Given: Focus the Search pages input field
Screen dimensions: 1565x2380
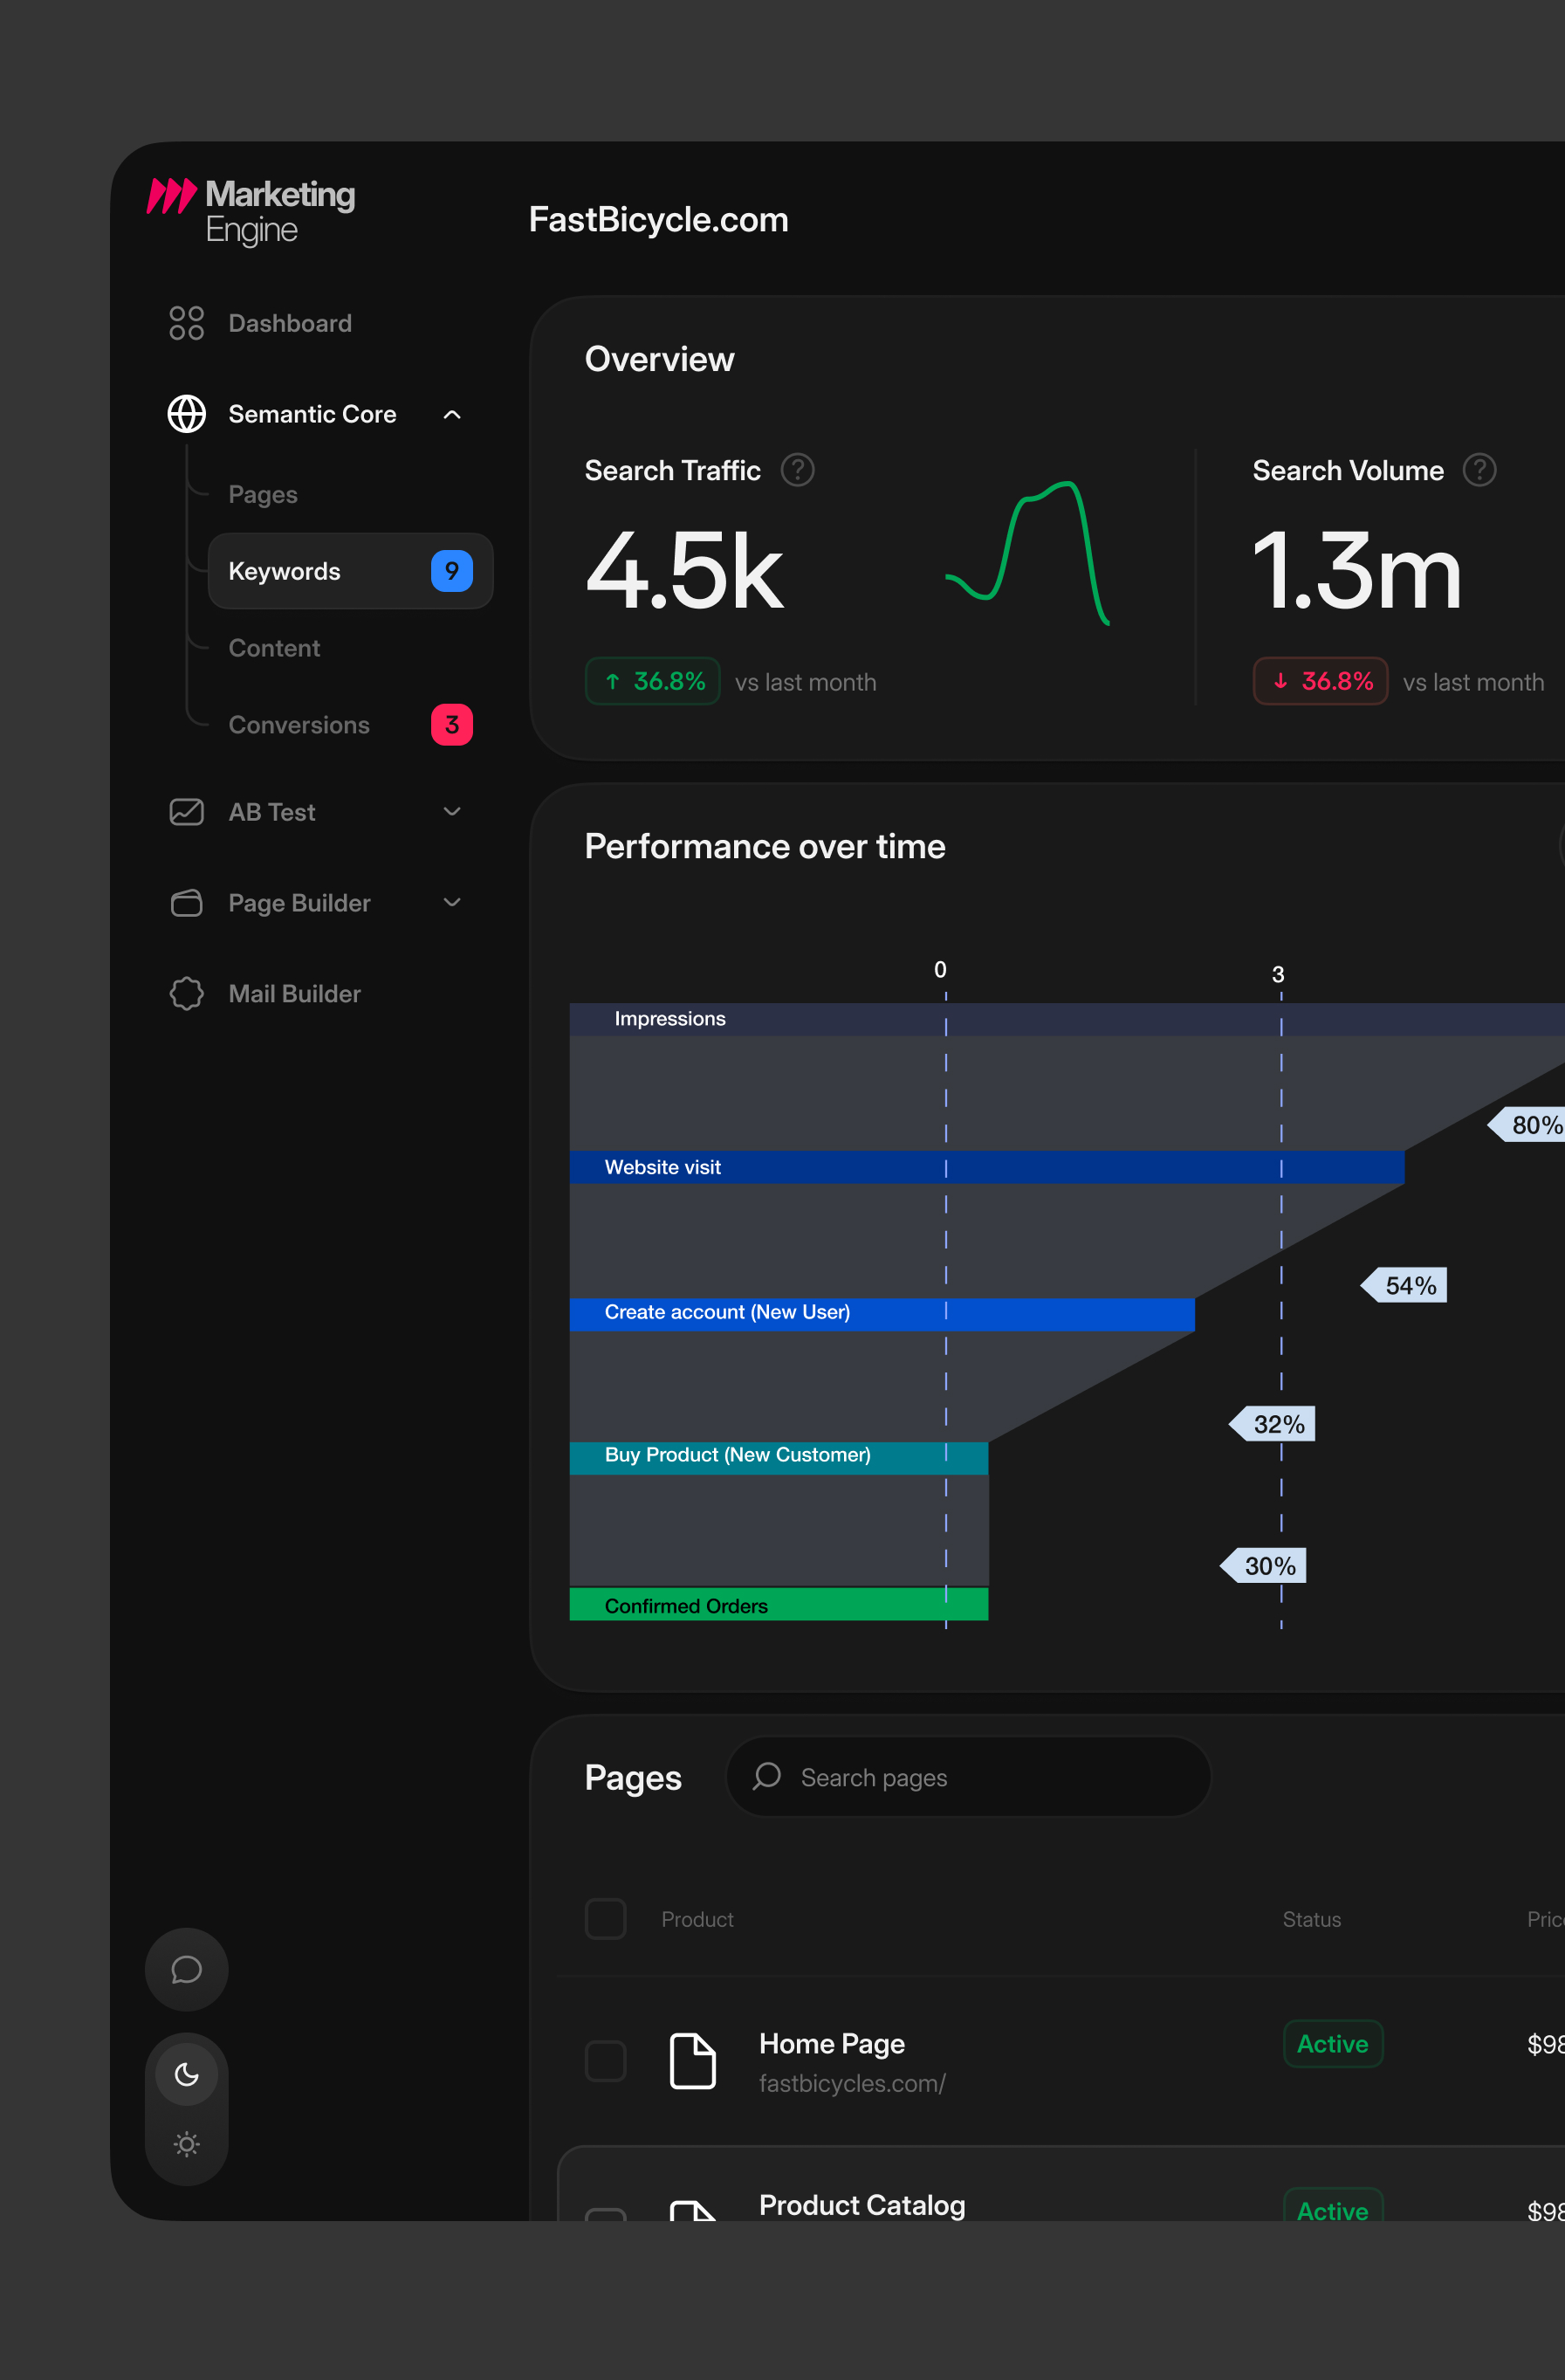Looking at the screenshot, I should coord(968,1777).
